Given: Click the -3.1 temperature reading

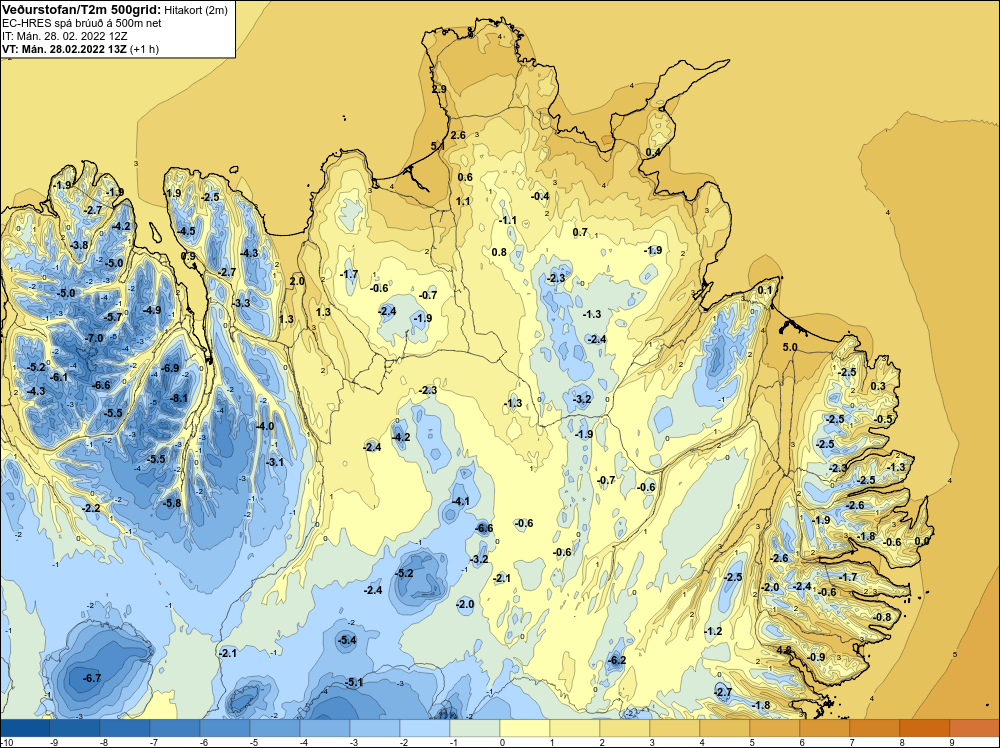Looking at the screenshot, I should click(276, 462).
